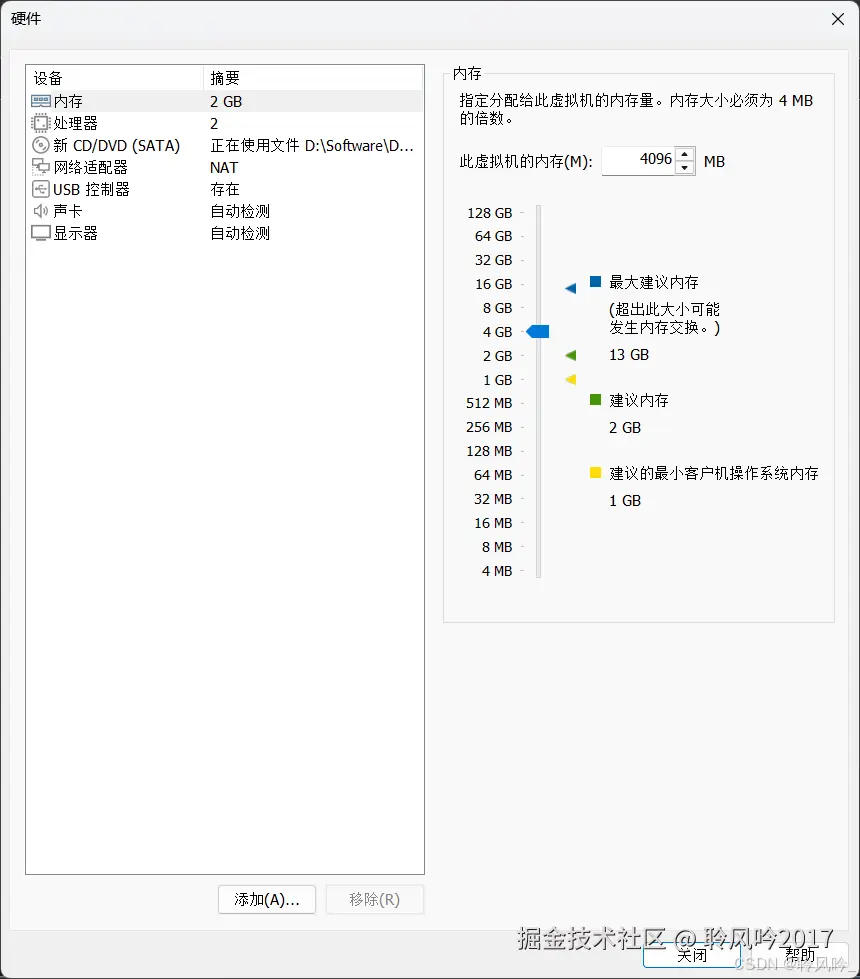Open help via the 帮助 button

pyautogui.click(x=801, y=955)
